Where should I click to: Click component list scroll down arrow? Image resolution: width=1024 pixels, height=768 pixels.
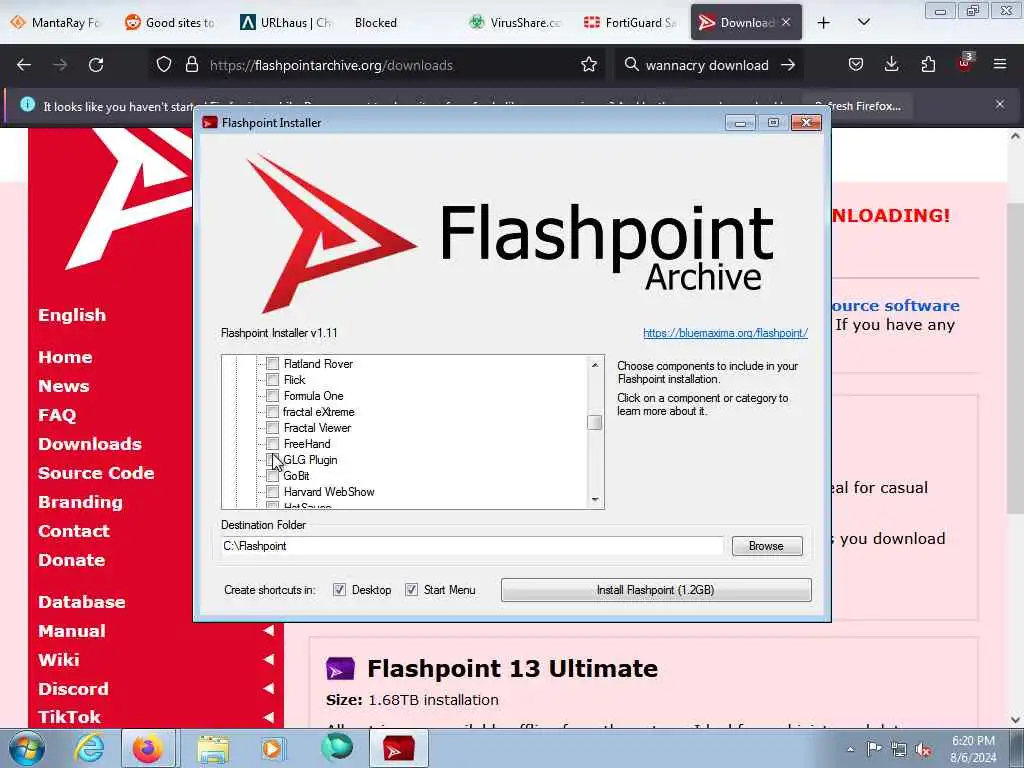[594, 500]
